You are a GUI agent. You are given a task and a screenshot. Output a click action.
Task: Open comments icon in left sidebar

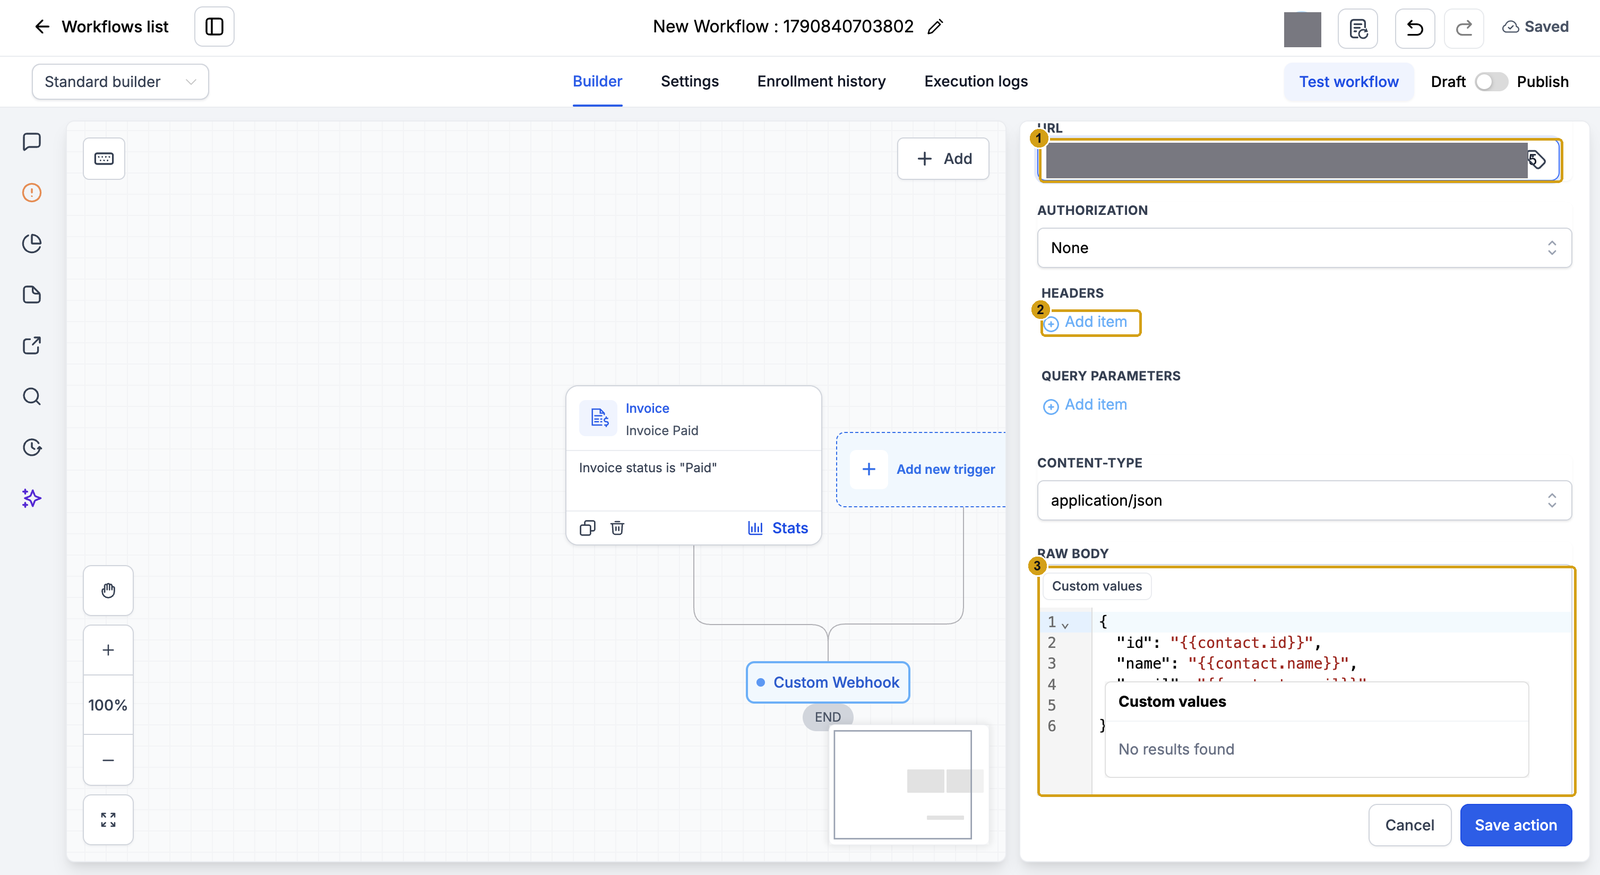pyautogui.click(x=32, y=142)
